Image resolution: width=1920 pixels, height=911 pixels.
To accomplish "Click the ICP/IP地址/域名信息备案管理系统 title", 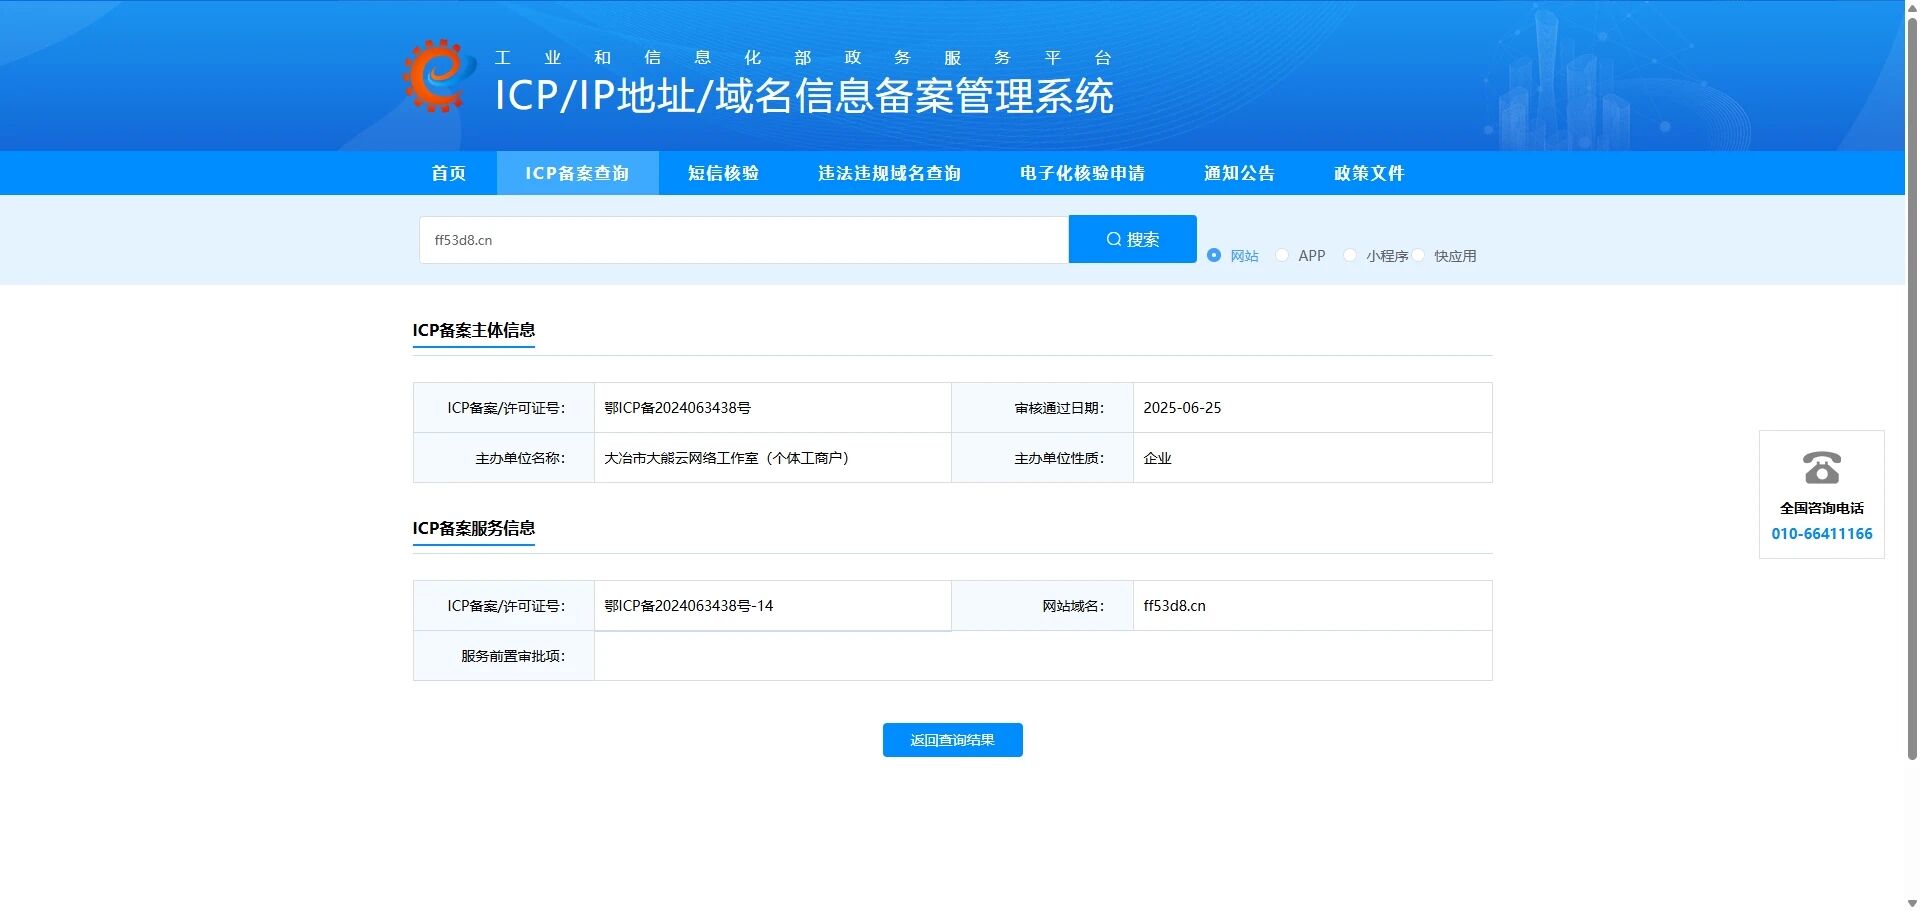I will click(804, 96).
